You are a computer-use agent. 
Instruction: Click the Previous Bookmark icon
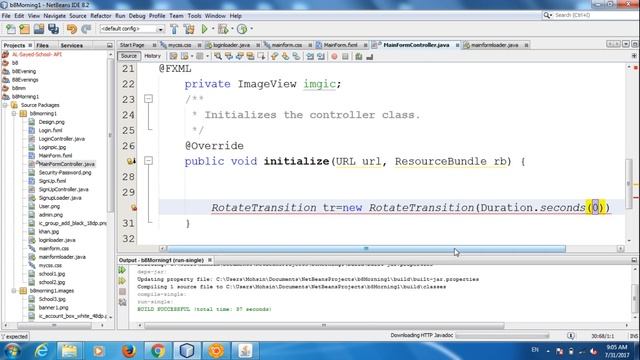(274, 56)
